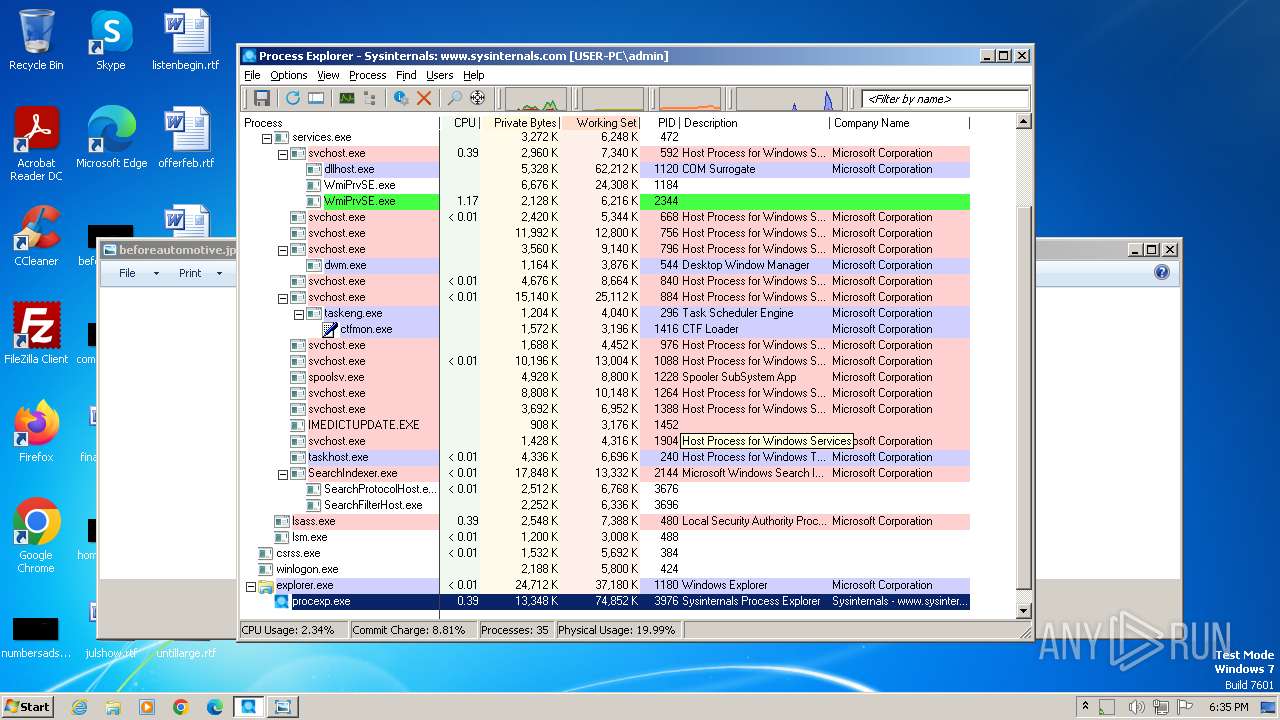This screenshot has width=1280, height=720.
Task: Open the Acrobat Reader DC desktop icon
Action: pyautogui.click(x=36, y=145)
